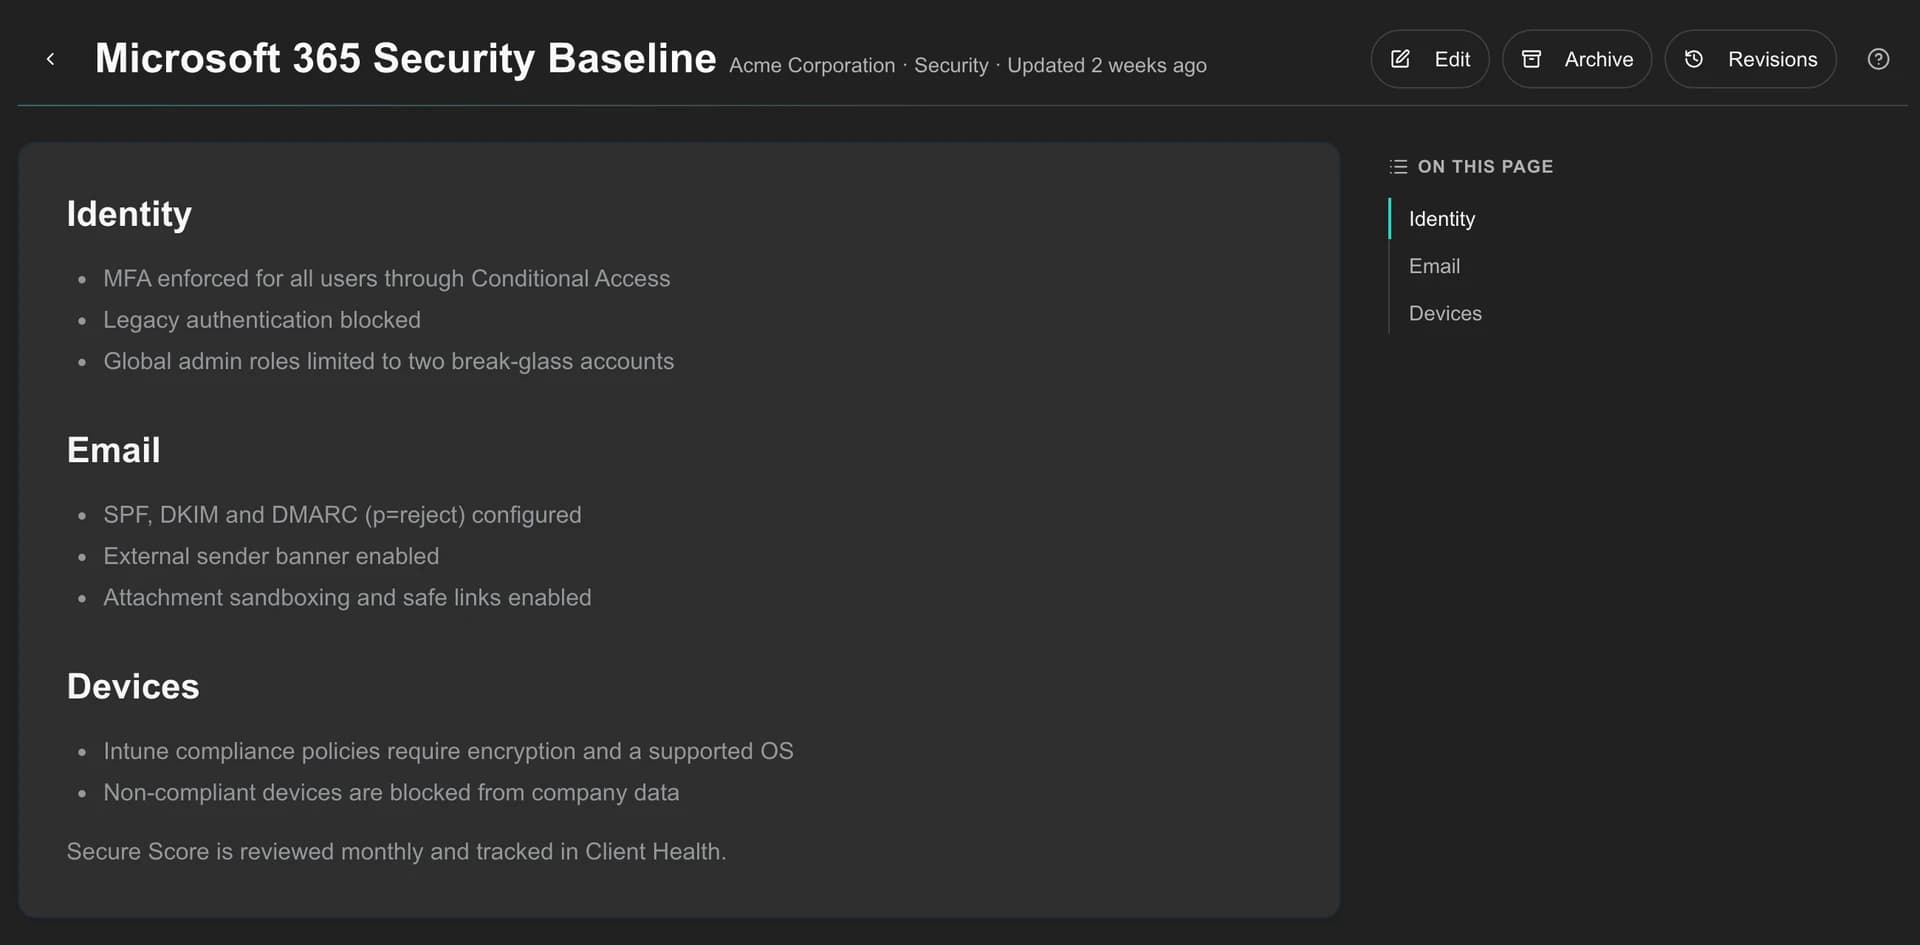Click the back chevron arrow
The height and width of the screenshot is (945, 1920).
(50, 59)
